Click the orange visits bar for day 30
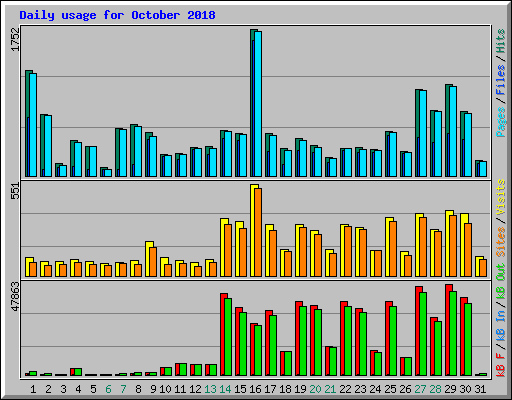 (x=468, y=250)
